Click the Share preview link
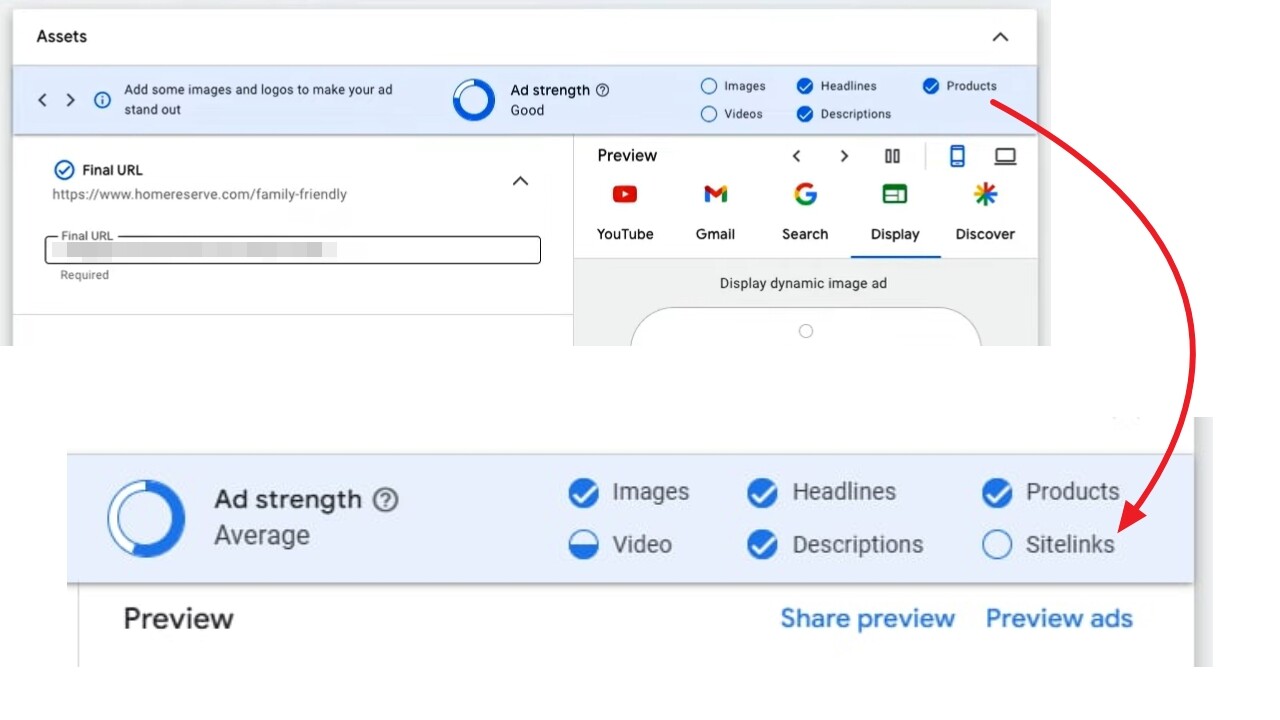This screenshot has height=720, width=1280. click(866, 618)
